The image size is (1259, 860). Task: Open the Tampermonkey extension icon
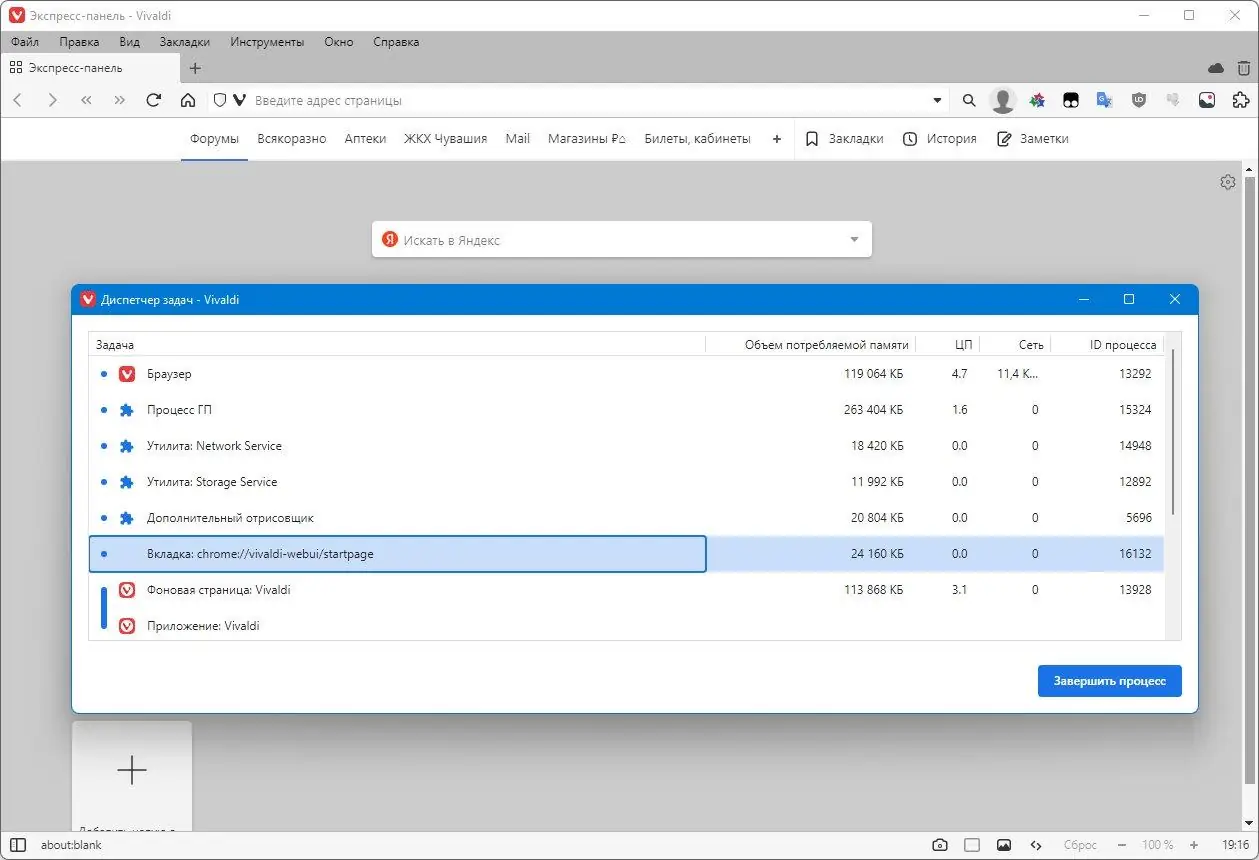click(x=1071, y=100)
